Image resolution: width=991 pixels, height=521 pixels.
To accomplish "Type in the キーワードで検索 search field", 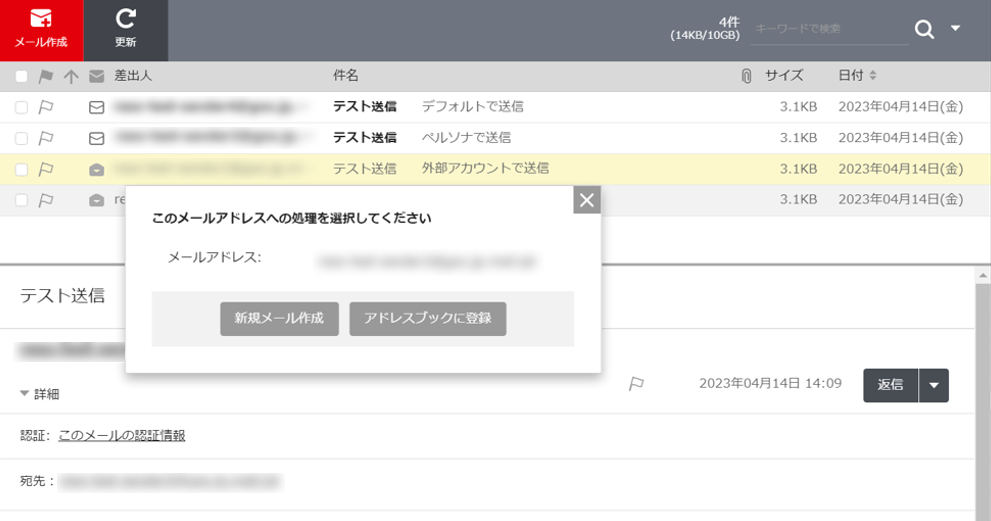I will click(828, 29).
